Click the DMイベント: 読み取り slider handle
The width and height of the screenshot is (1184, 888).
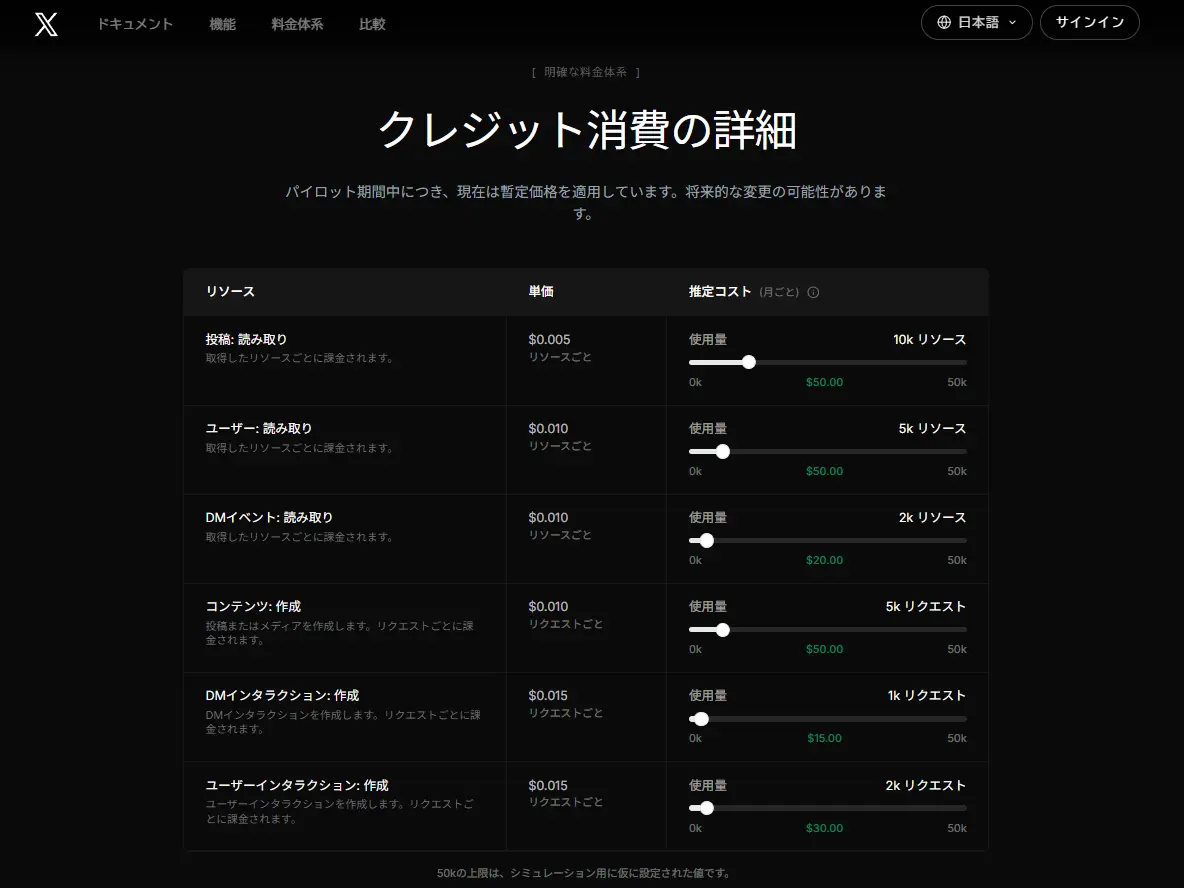coord(707,540)
